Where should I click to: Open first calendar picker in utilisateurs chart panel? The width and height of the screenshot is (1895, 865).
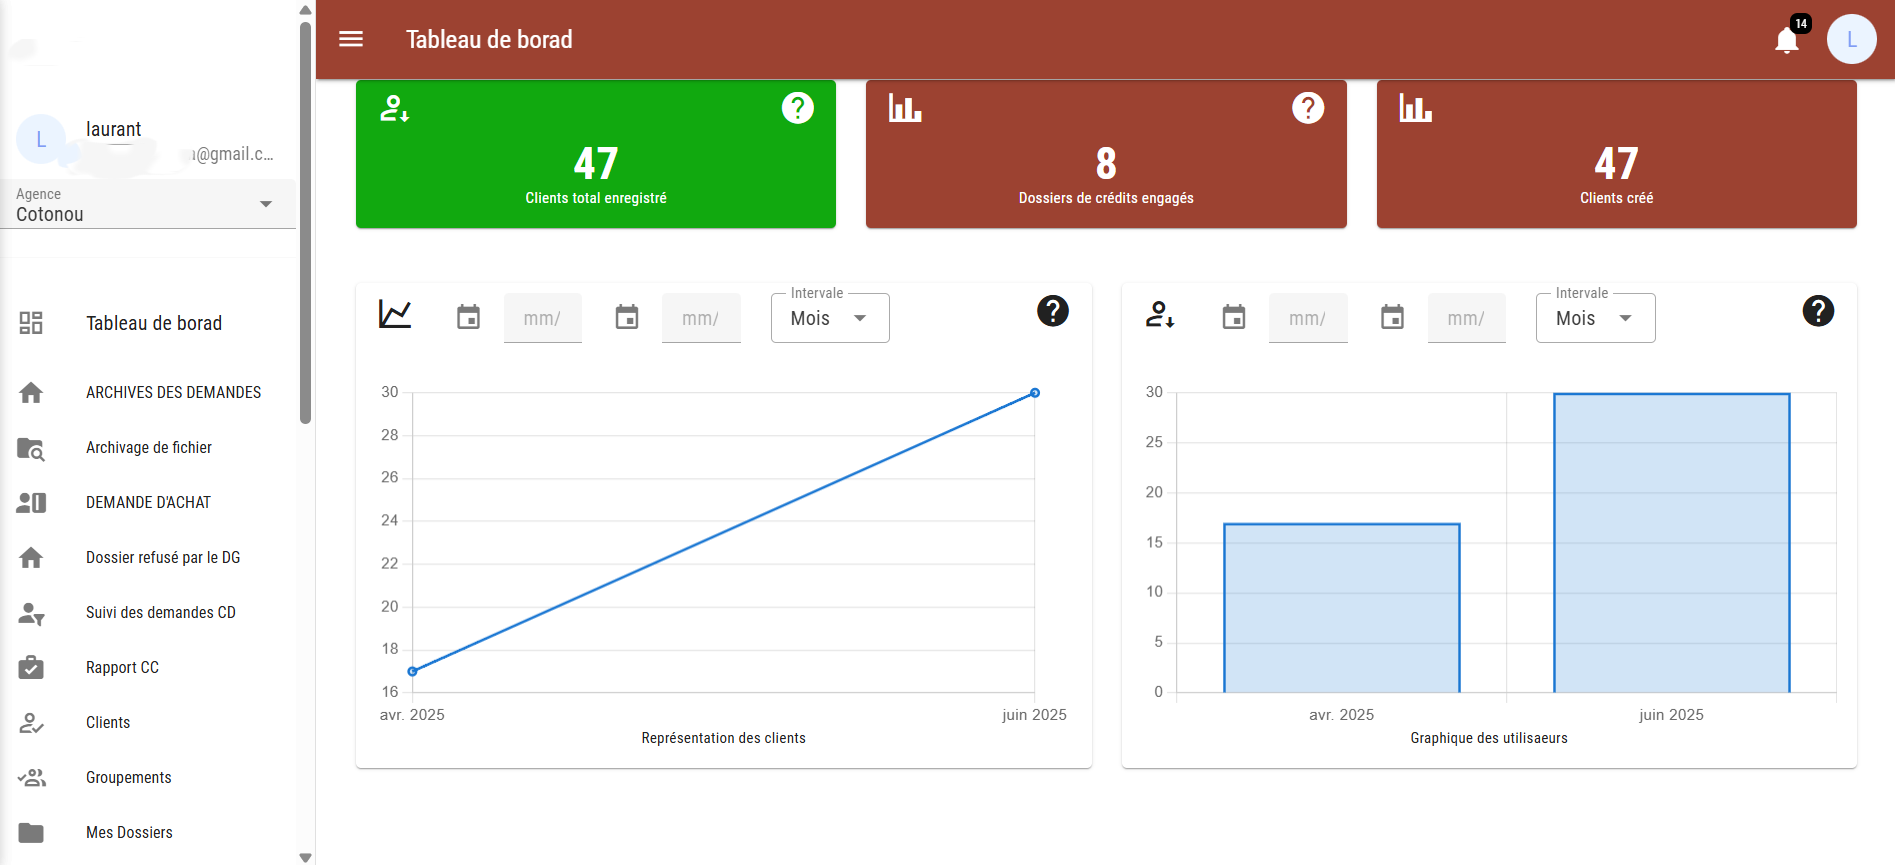tap(1234, 317)
